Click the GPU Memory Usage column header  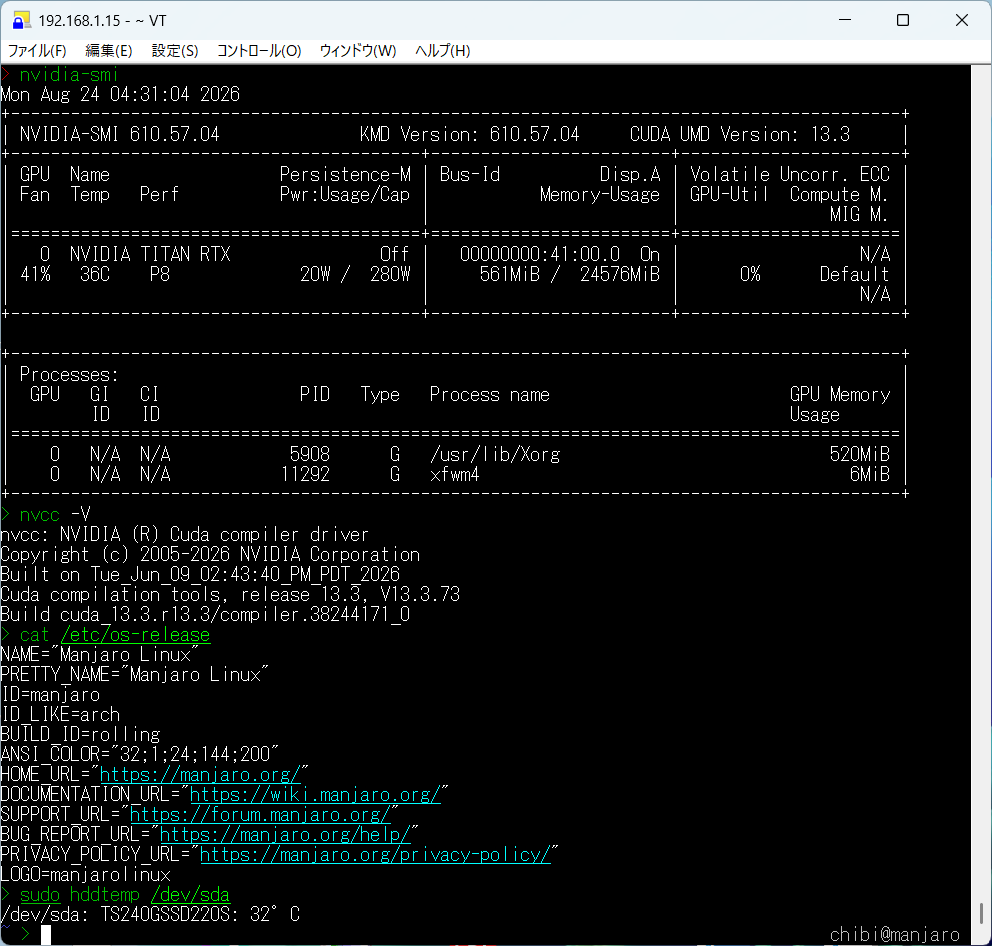pyautogui.click(x=840, y=404)
